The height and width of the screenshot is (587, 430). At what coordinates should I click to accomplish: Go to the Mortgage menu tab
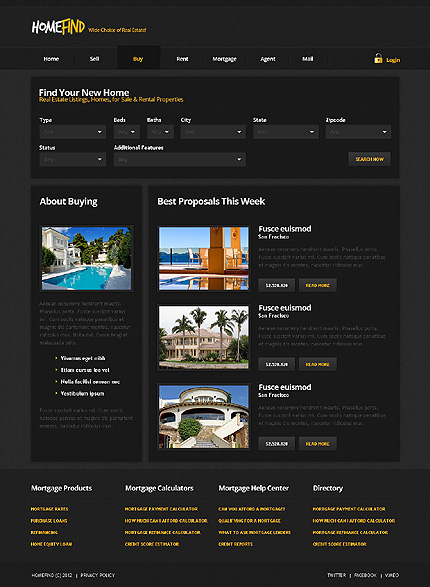pos(225,59)
